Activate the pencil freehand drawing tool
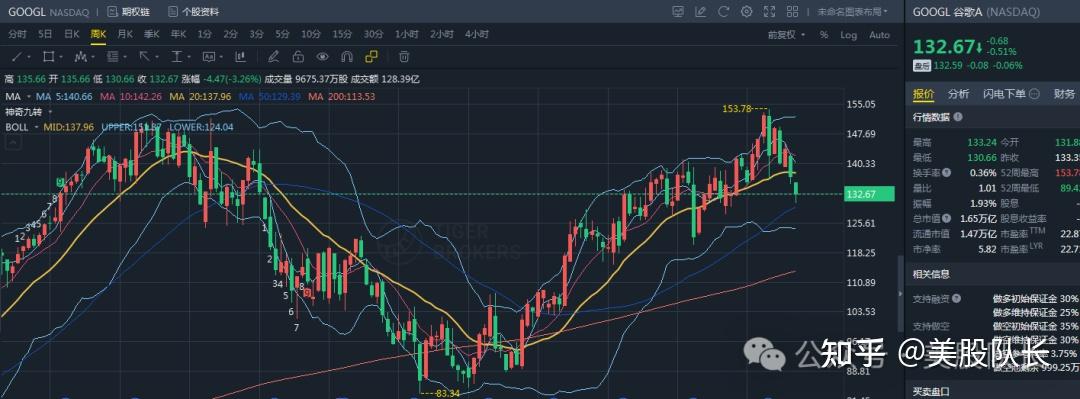1080x399 pixels. 273,57
